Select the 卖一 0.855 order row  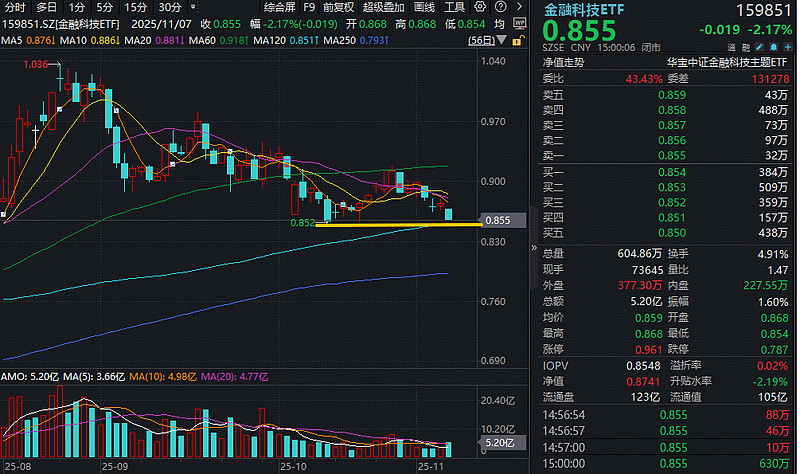(x=665, y=156)
